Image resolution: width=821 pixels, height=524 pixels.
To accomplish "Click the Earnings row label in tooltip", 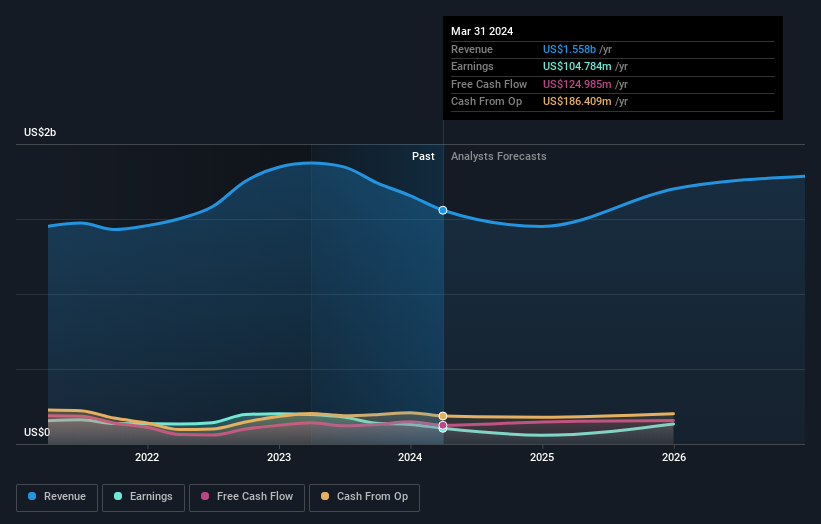I will 472,66.
